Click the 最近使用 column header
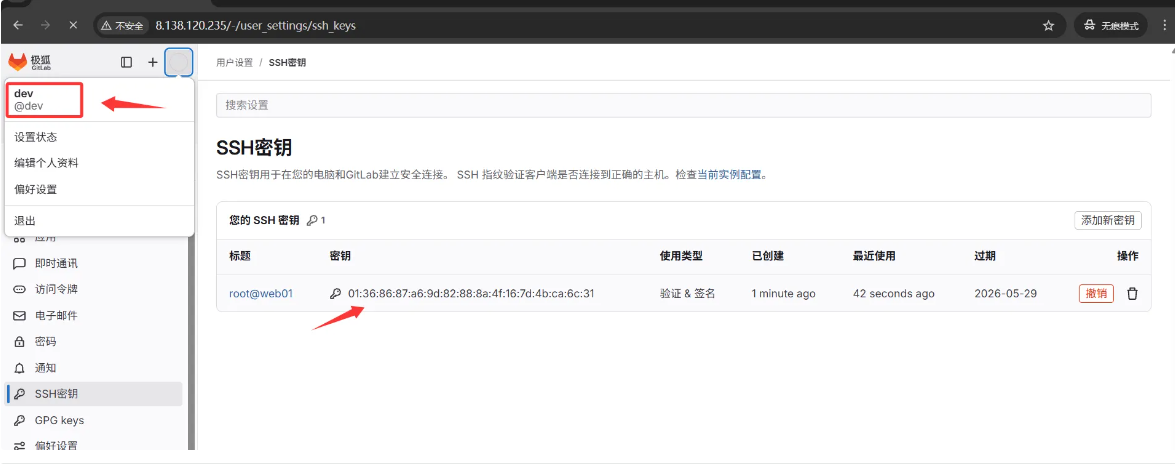Screen dimensions: 1175x464 [874, 256]
